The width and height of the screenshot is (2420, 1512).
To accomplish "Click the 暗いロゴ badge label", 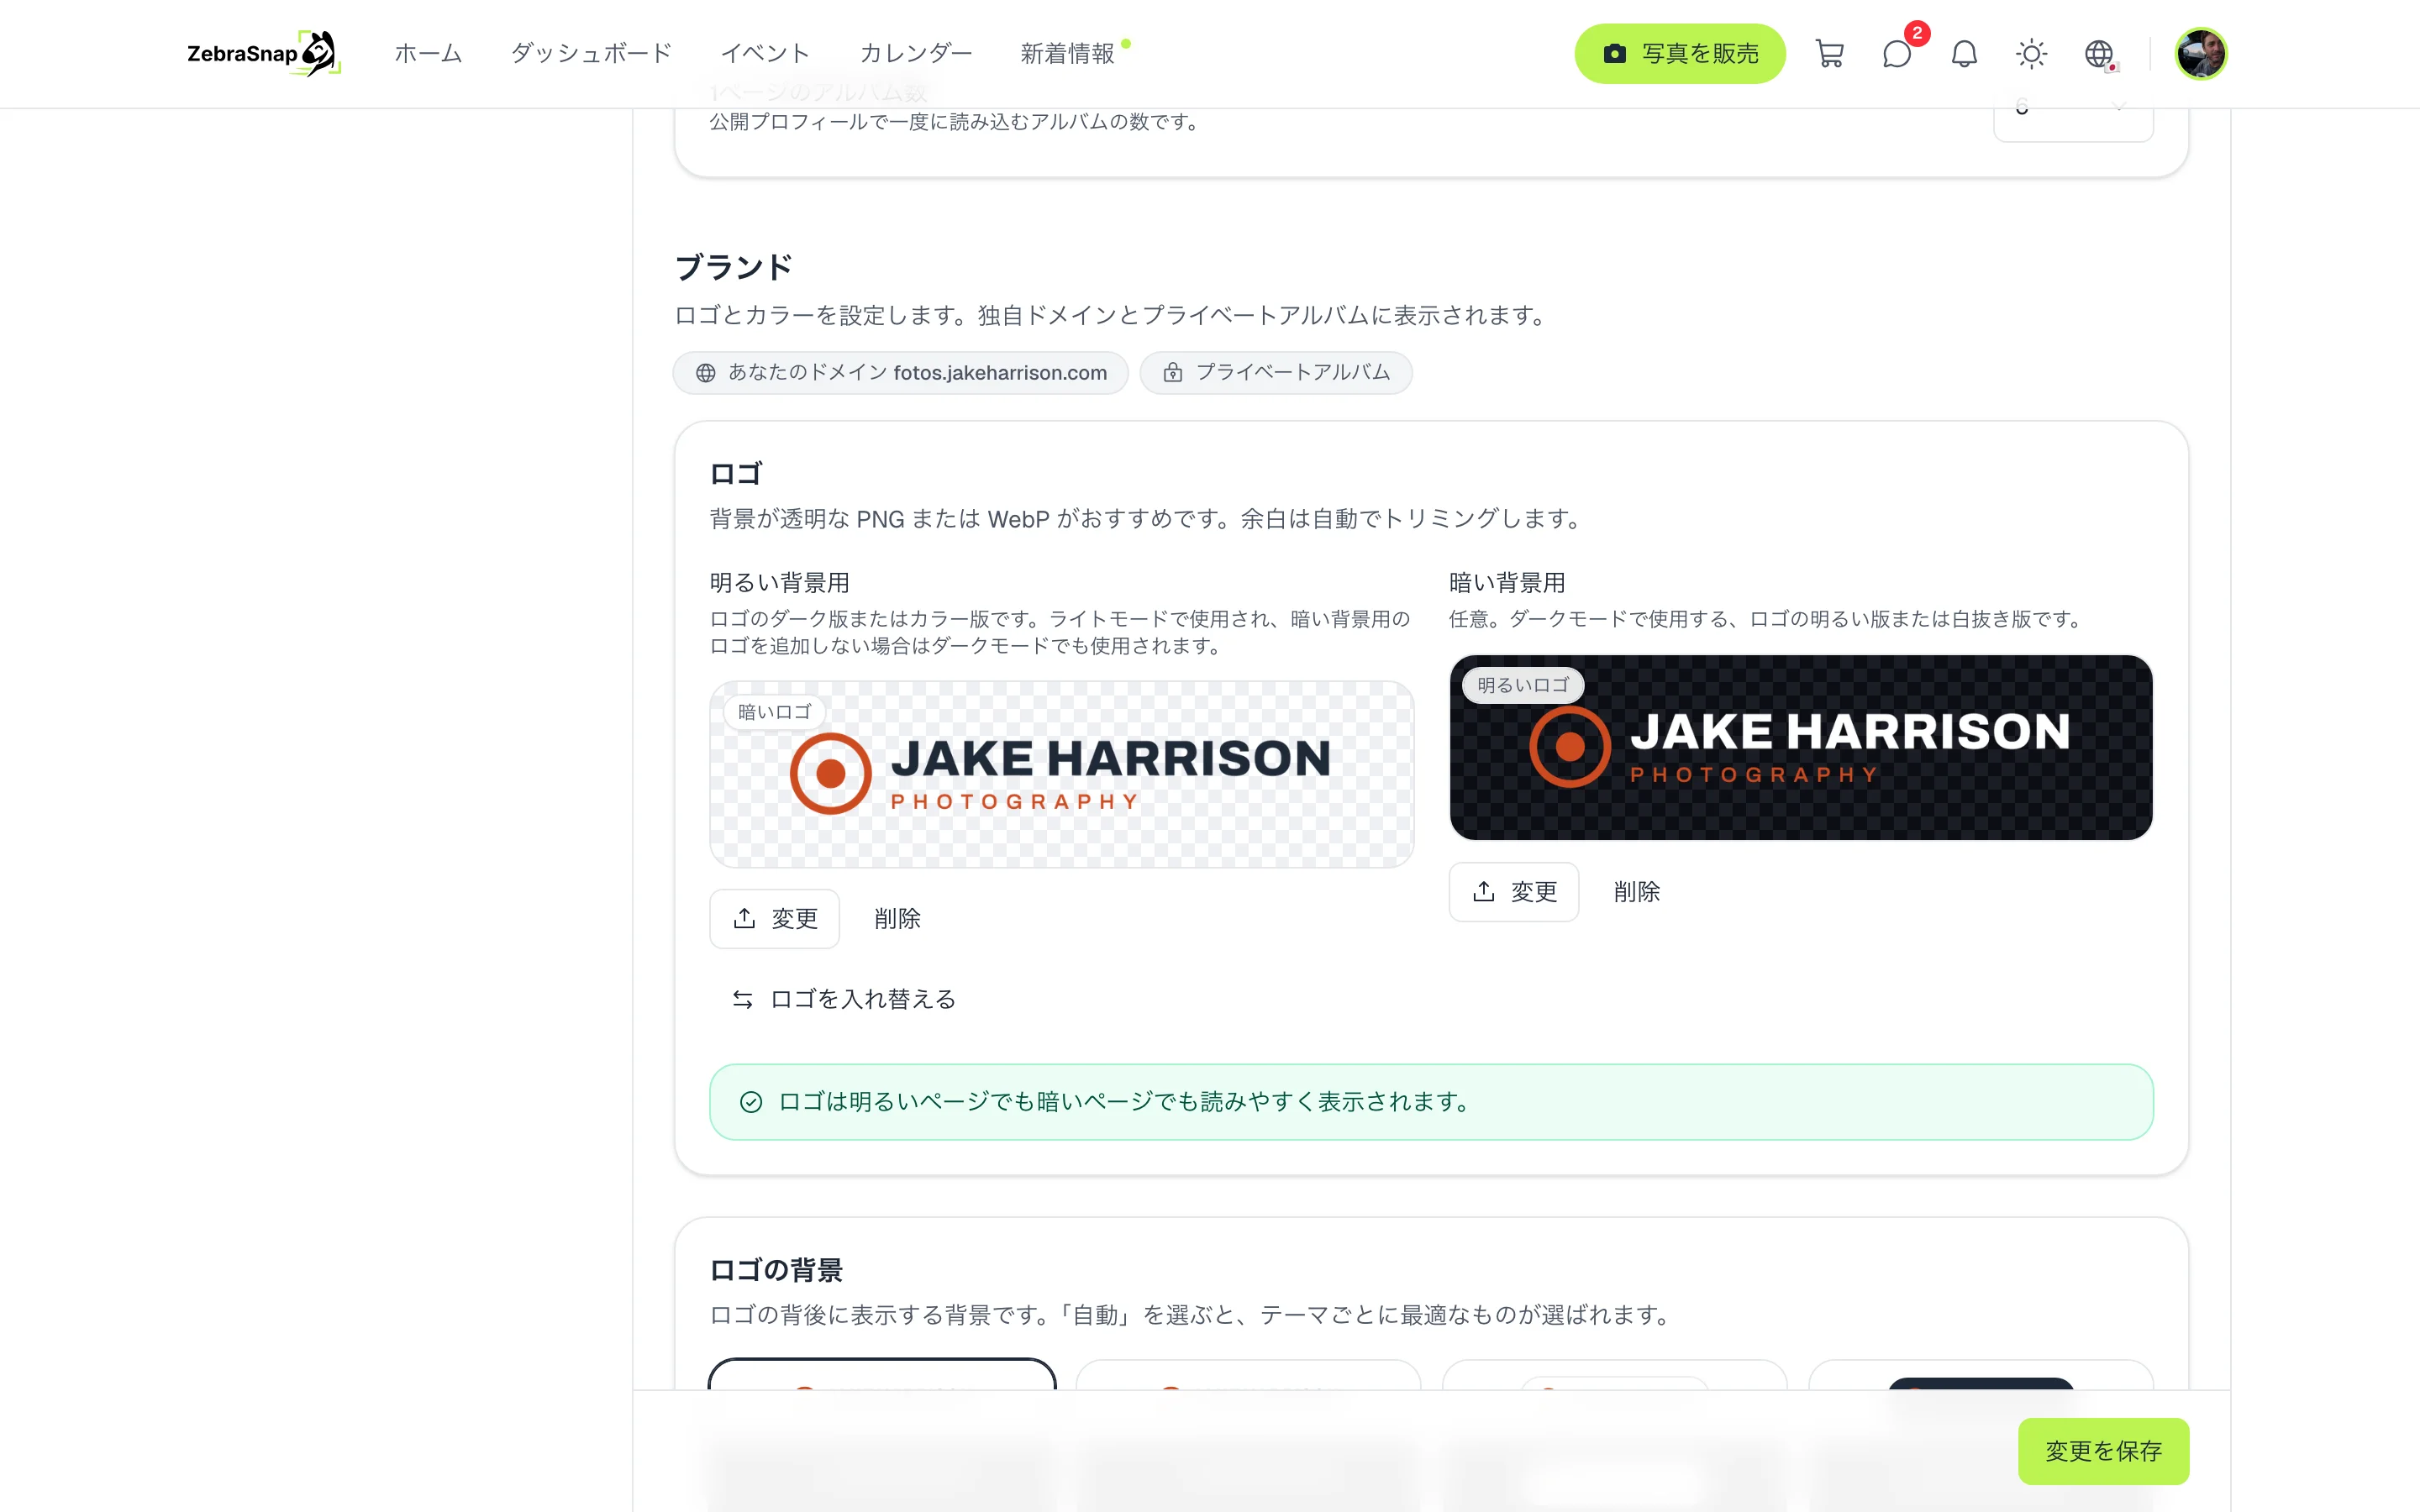I will (x=774, y=712).
